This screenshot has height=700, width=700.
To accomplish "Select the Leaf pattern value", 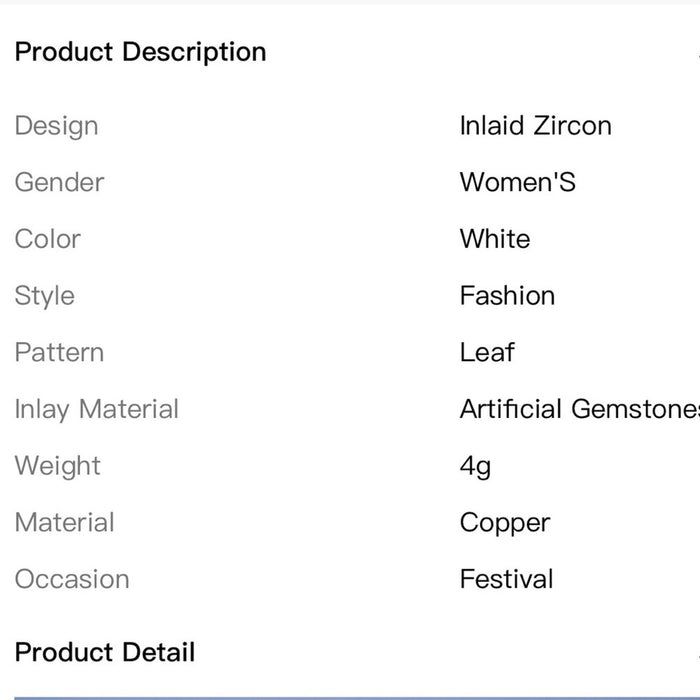I will [x=487, y=352].
